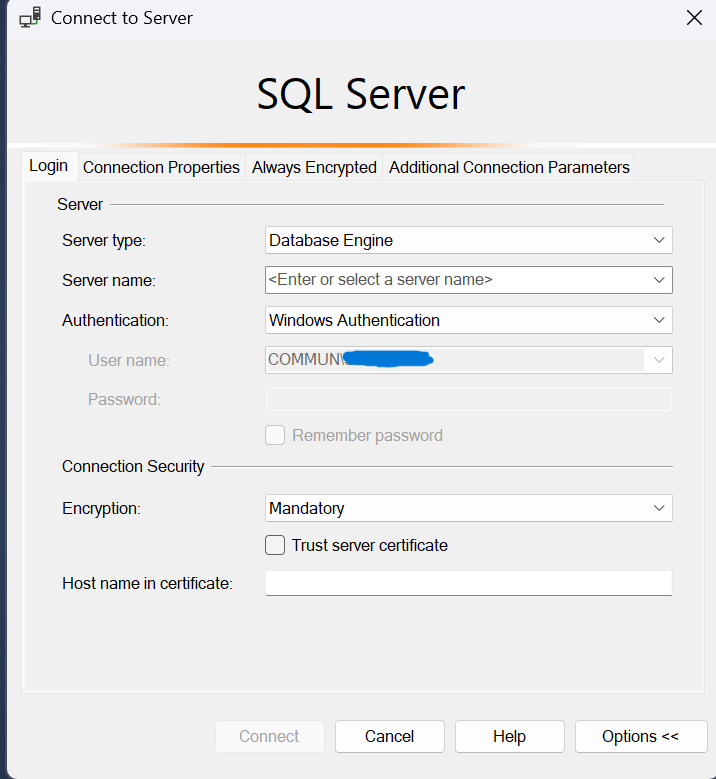Select the Login tab
Viewport: 716px width, 779px height.
pyautogui.click(x=48, y=166)
